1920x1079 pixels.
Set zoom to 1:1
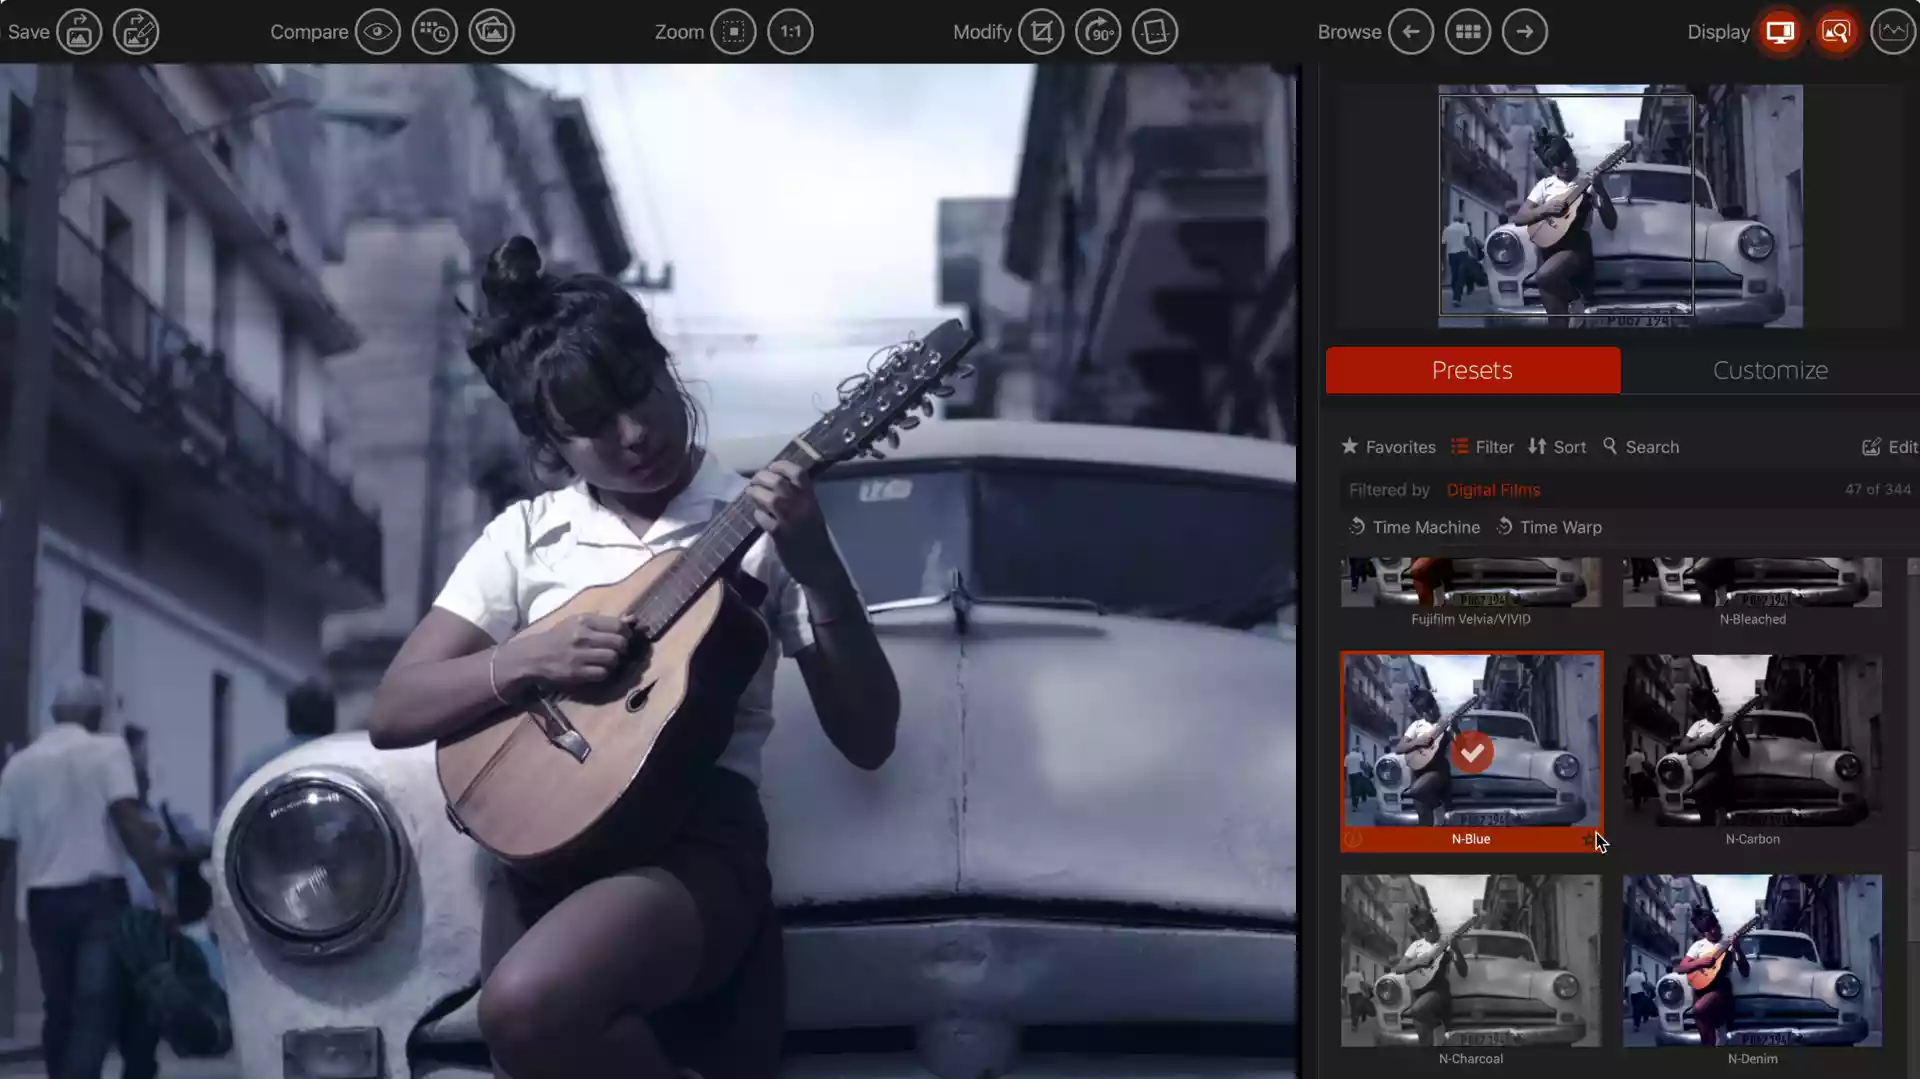point(790,32)
